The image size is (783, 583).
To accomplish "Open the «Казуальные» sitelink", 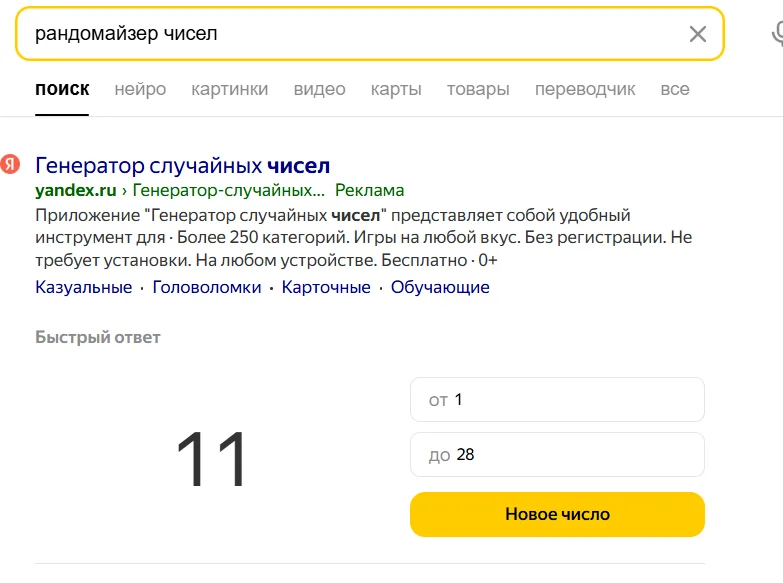I will tap(83, 287).
